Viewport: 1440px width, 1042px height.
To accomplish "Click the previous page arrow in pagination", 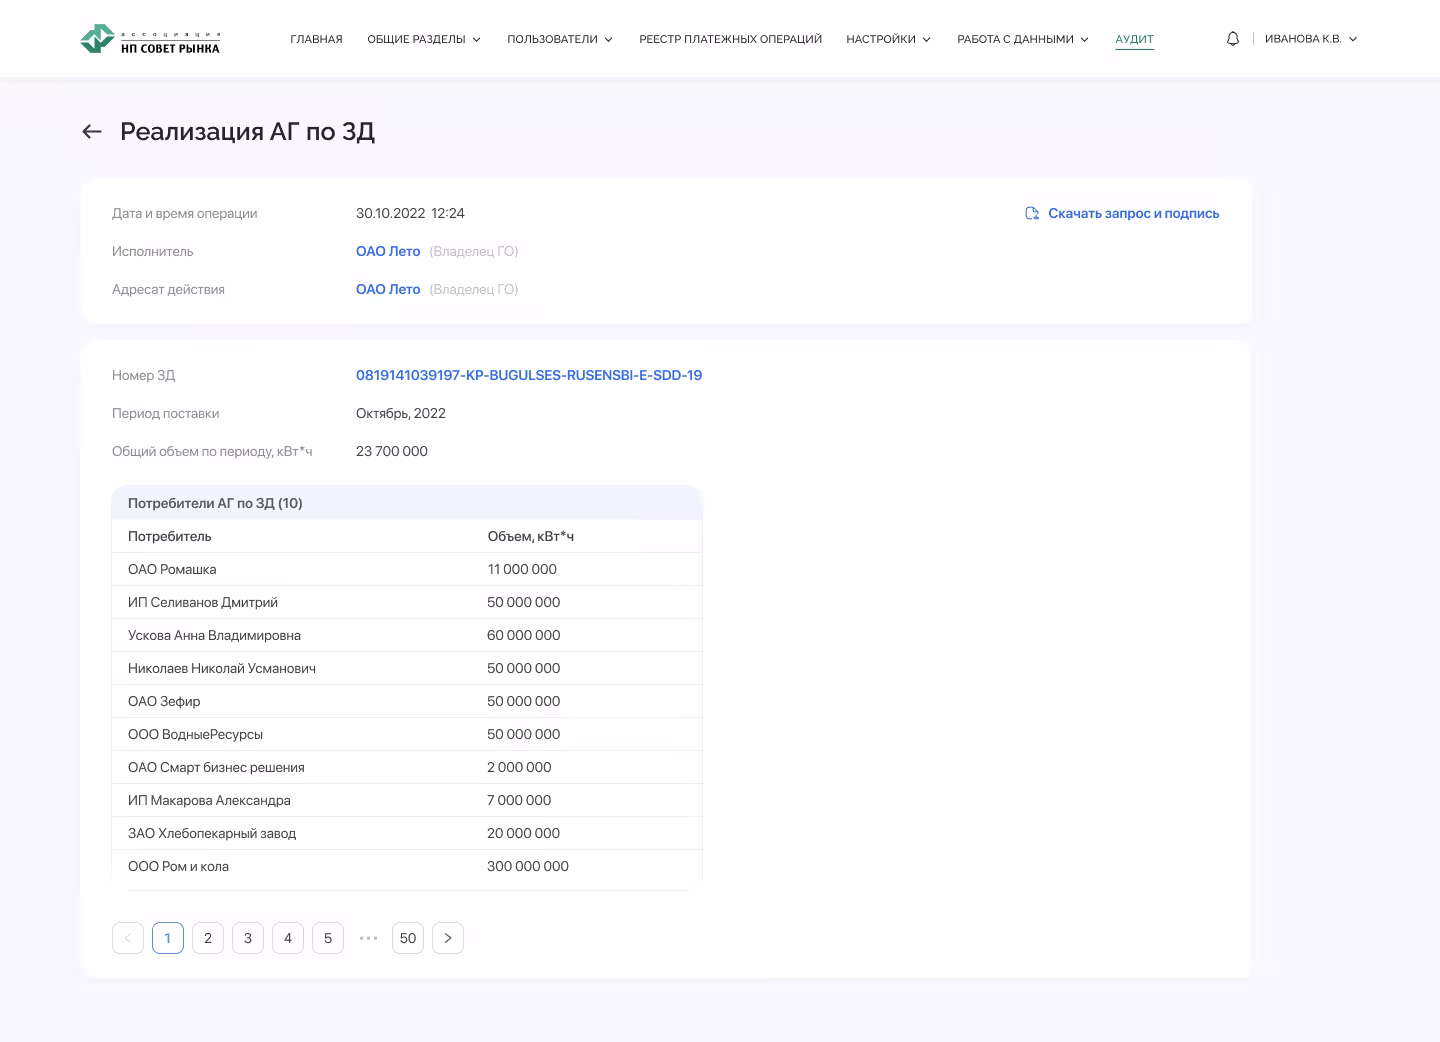I will [128, 938].
